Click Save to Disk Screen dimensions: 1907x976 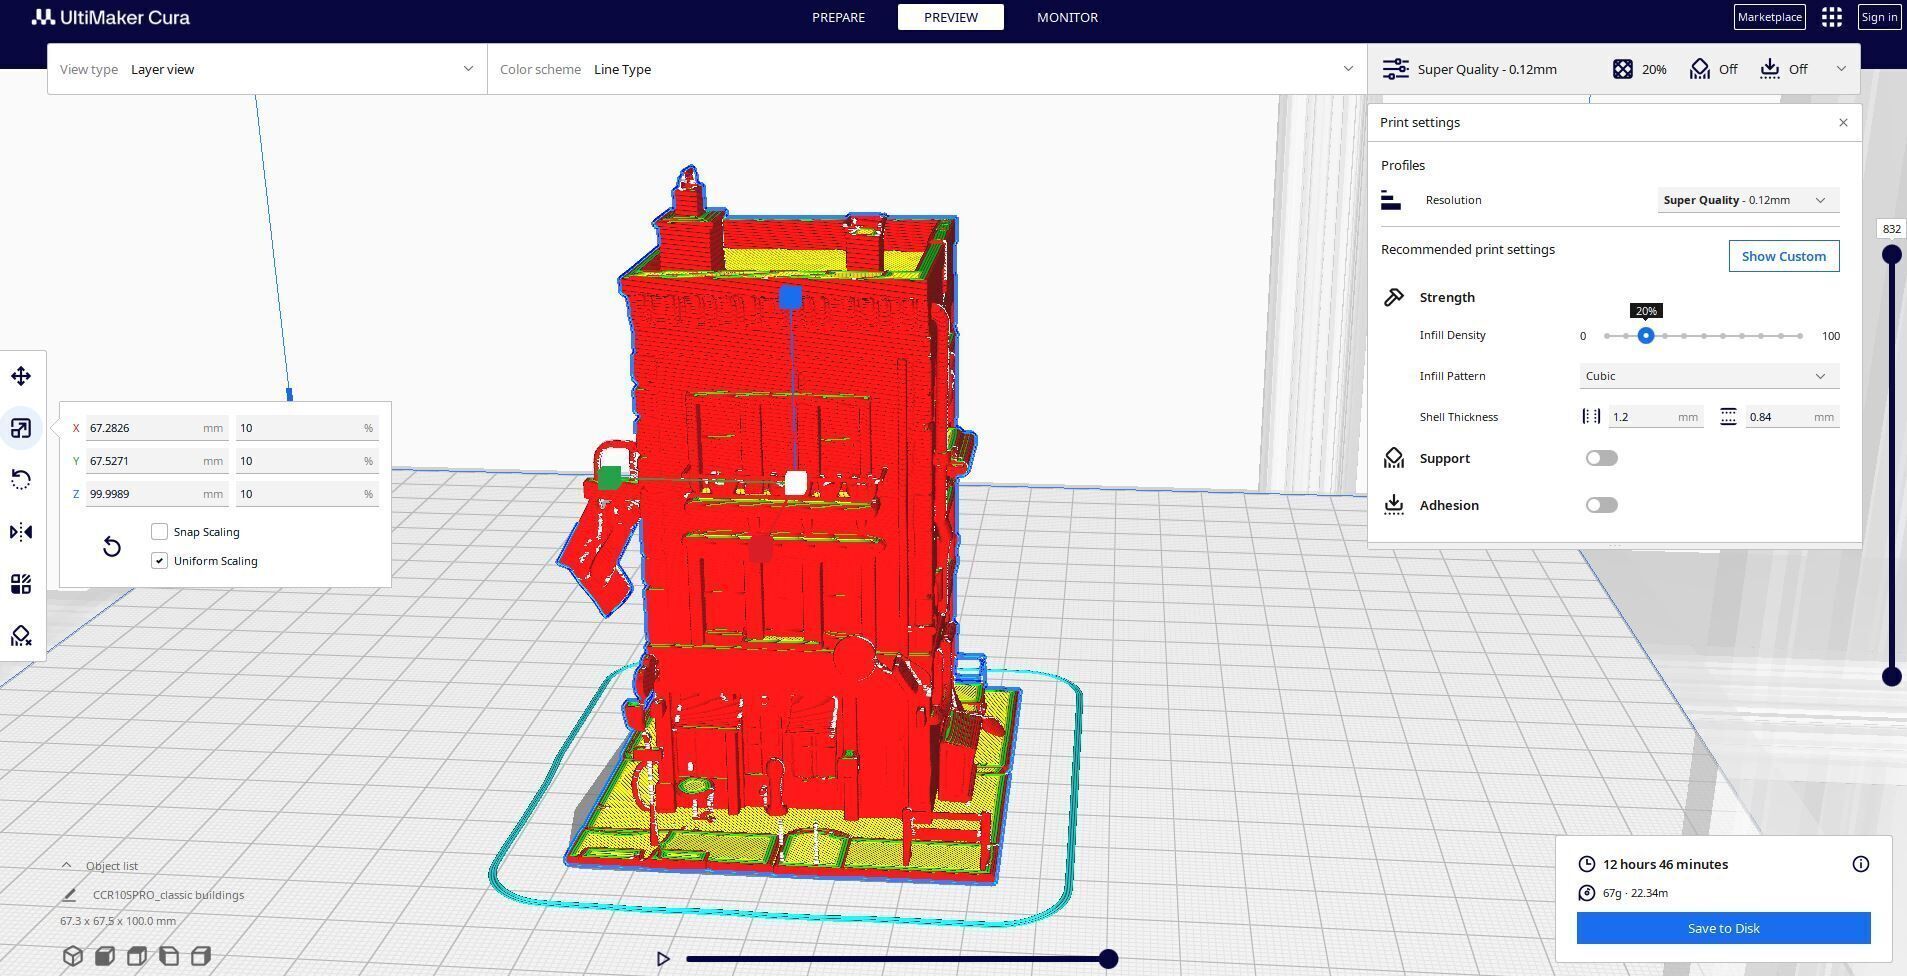1723,928
